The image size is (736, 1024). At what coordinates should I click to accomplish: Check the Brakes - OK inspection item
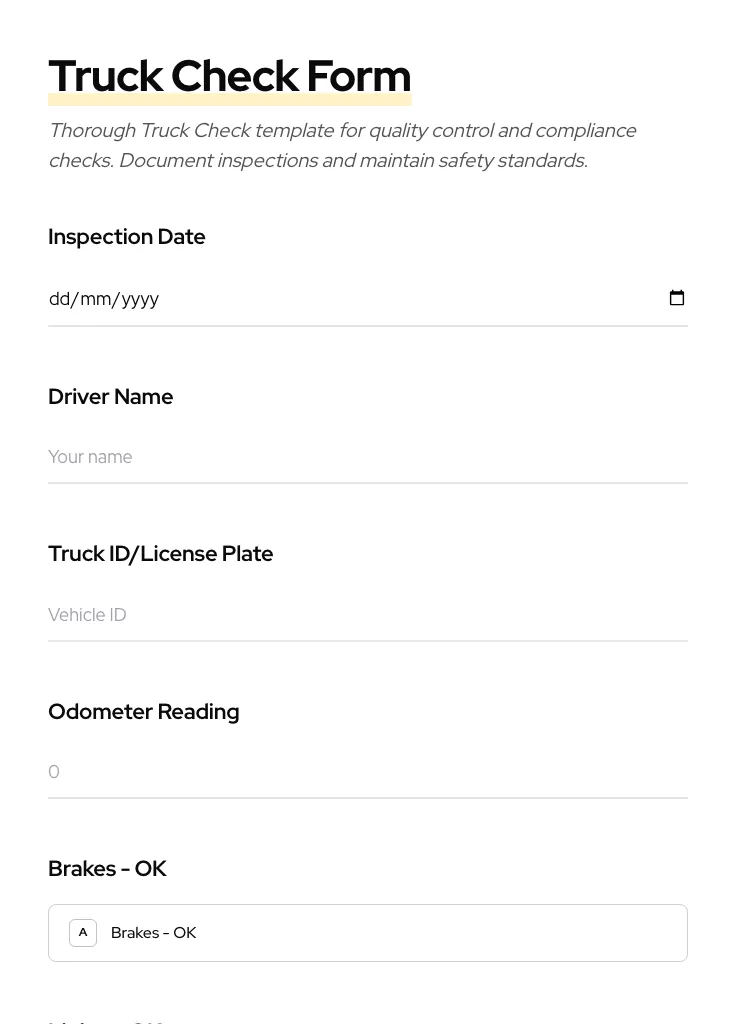(368, 932)
